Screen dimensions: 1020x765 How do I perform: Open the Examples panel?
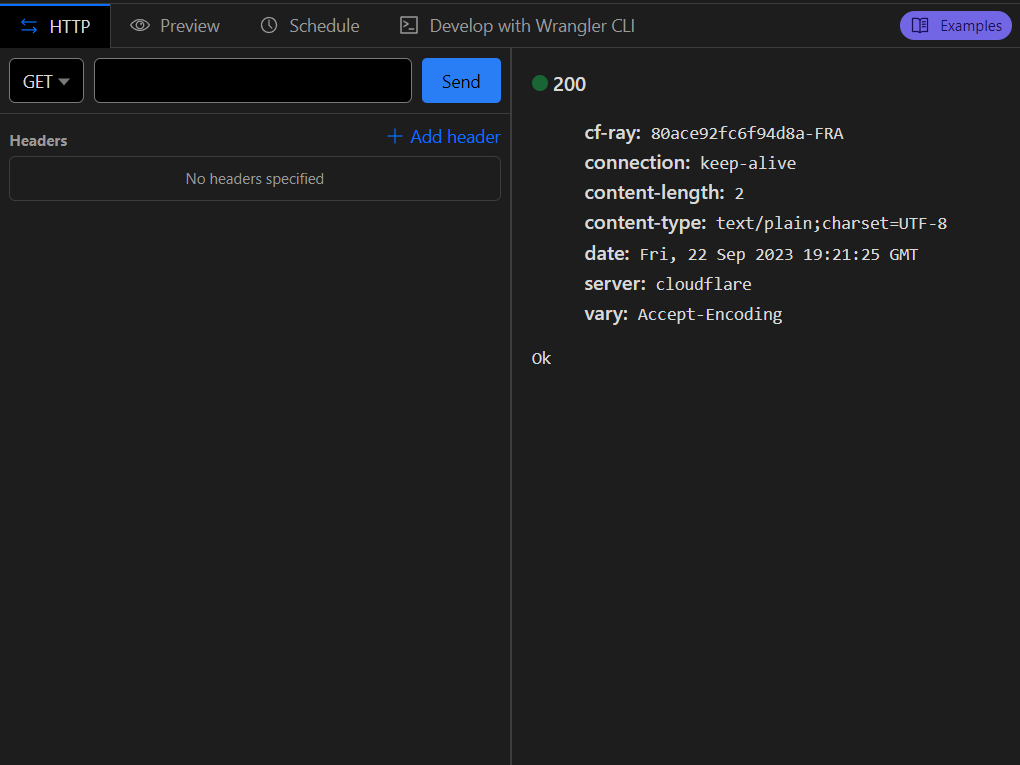tap(955, 25)
